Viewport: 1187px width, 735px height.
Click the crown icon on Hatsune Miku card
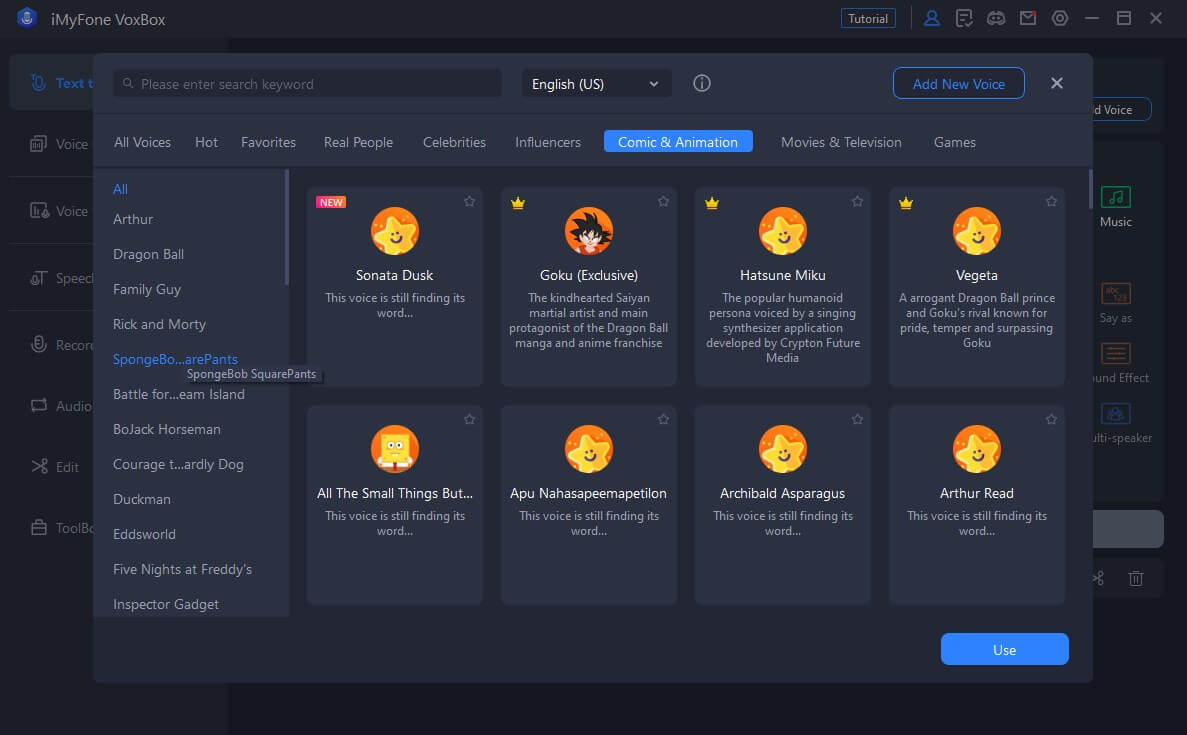click(x=712, y=203)
